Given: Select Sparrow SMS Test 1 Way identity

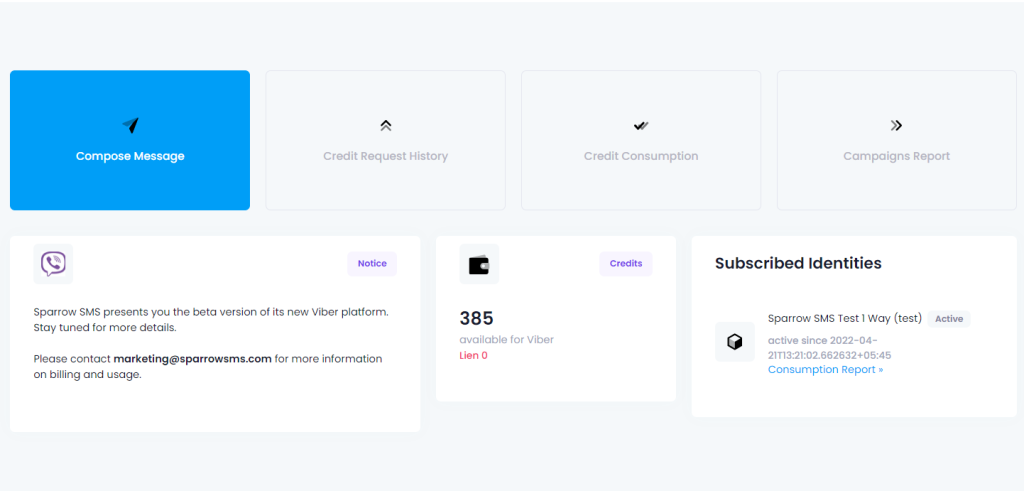Looking at the screenshot, I should click(844, 319).
